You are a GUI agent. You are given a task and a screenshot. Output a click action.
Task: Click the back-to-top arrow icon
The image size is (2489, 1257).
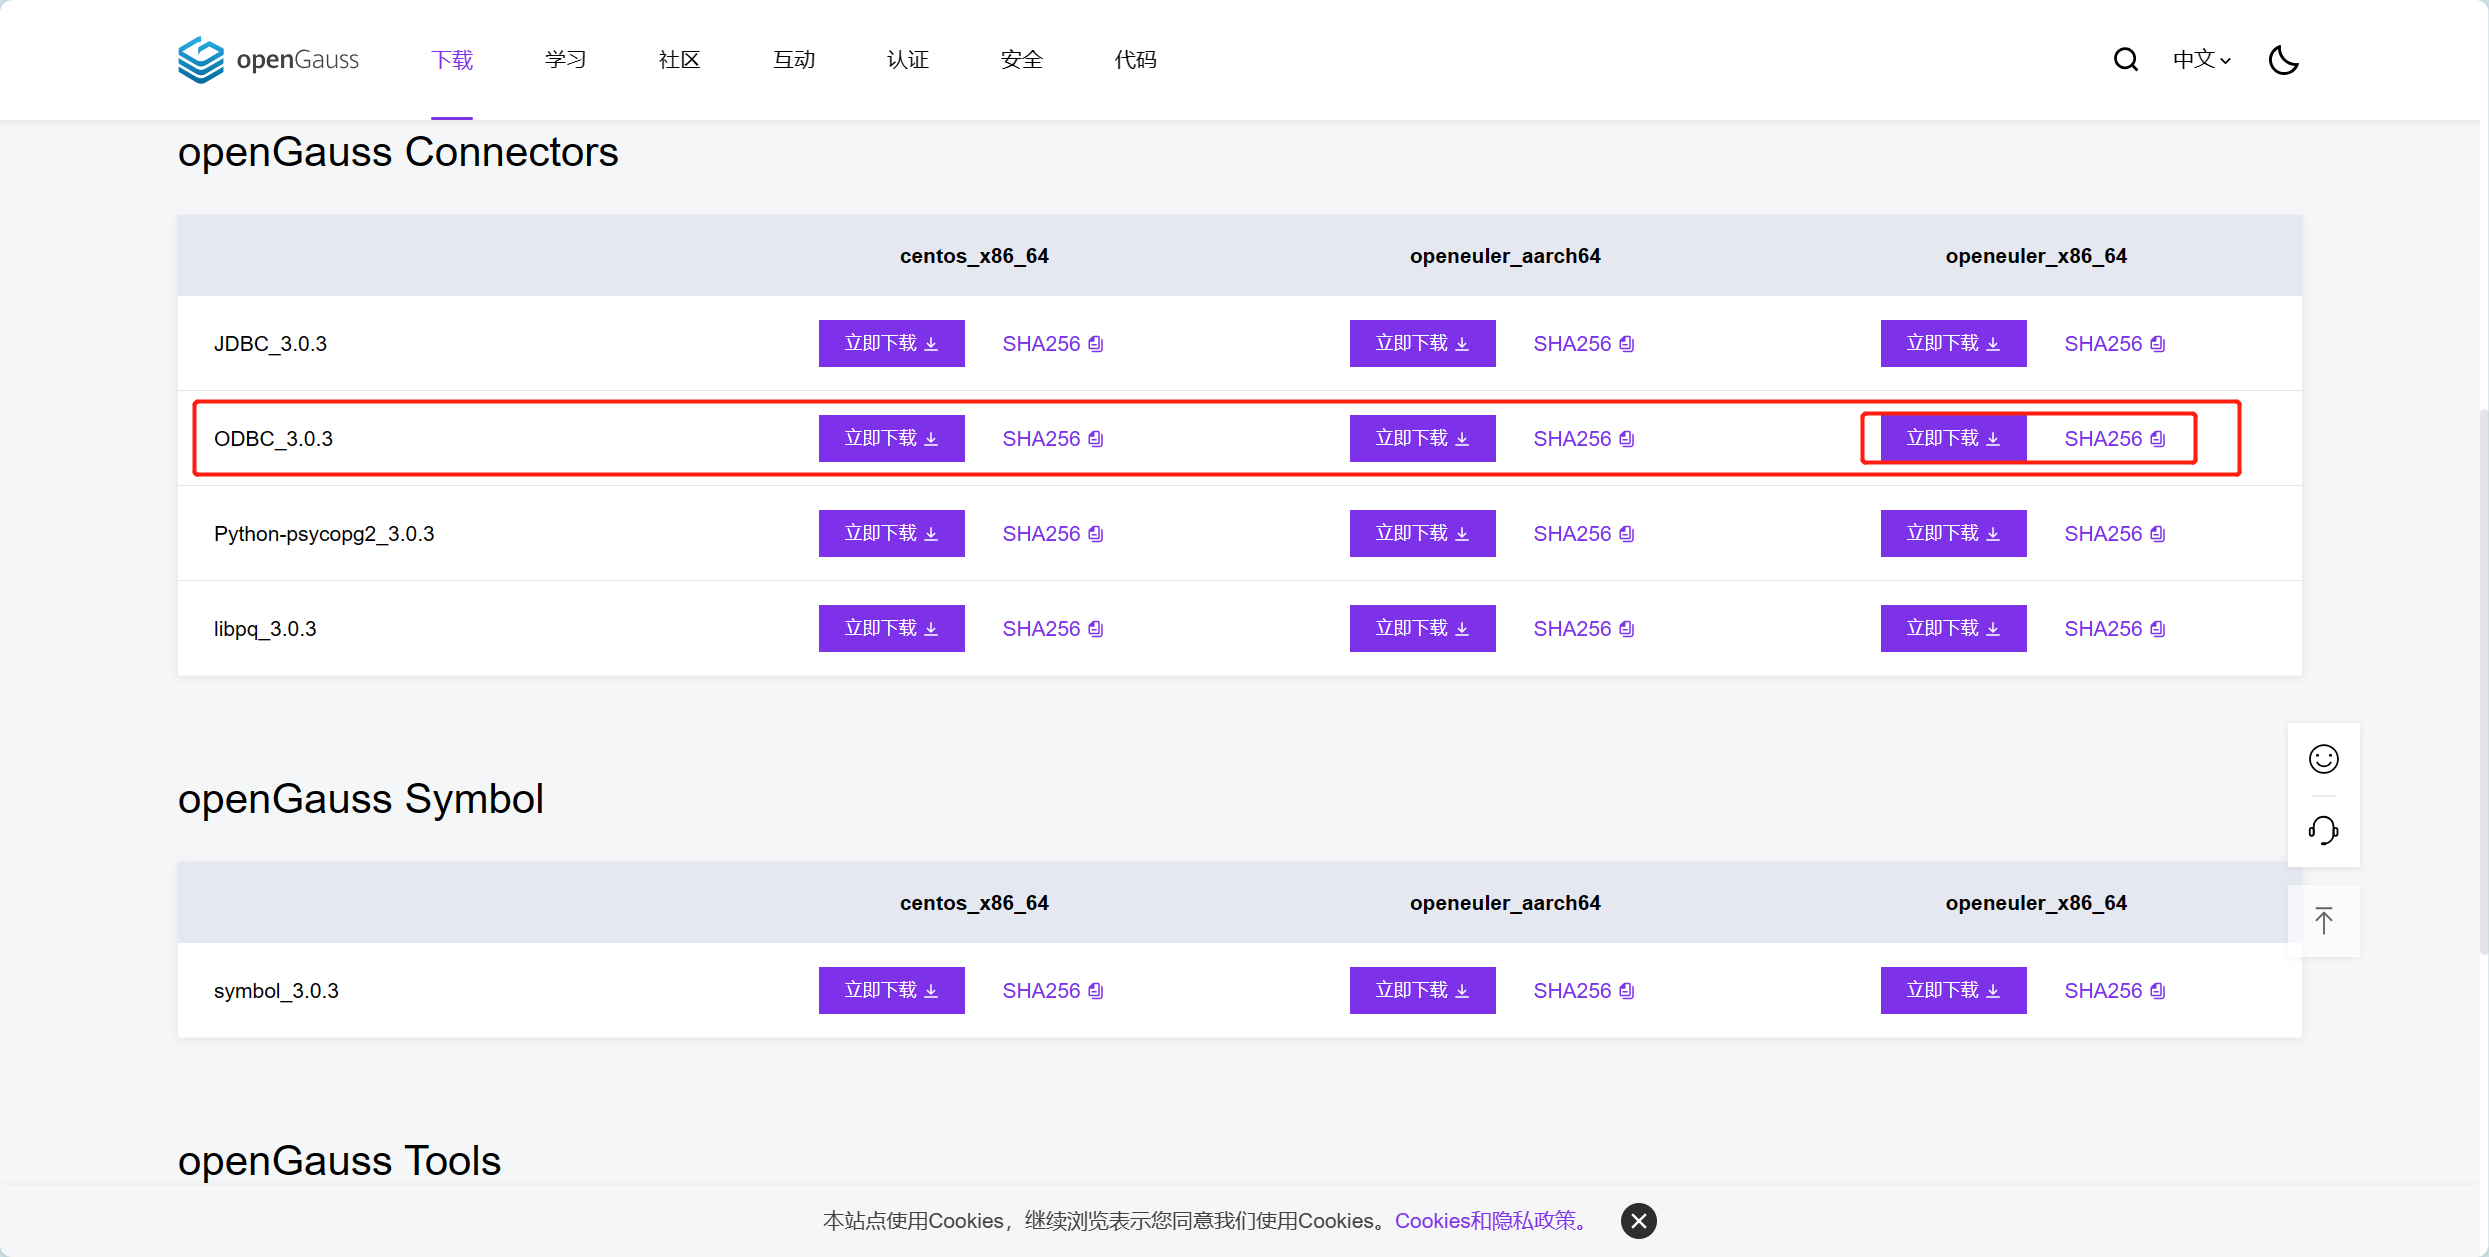pos(2323,920)
